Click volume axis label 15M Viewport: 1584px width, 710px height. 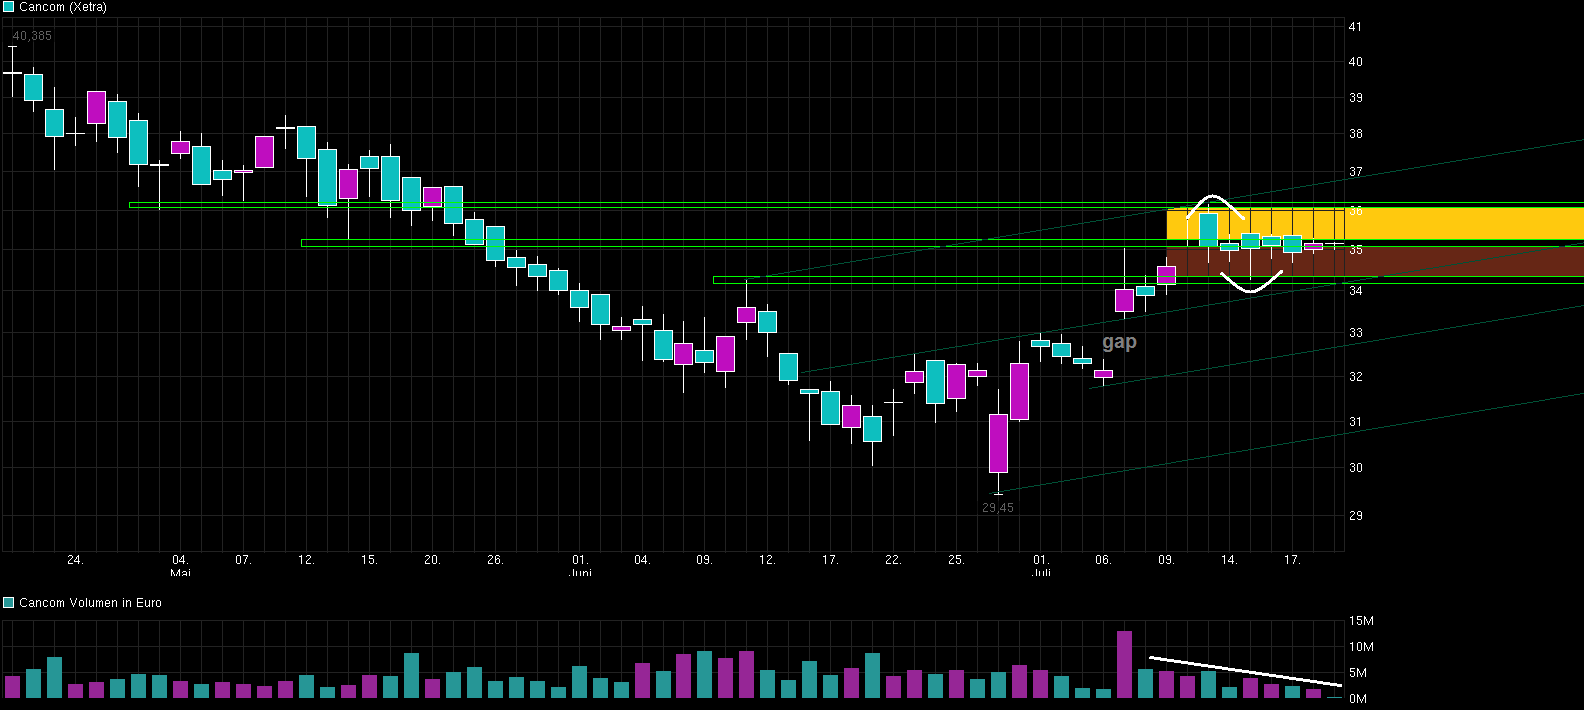(x=1361, y=621)
